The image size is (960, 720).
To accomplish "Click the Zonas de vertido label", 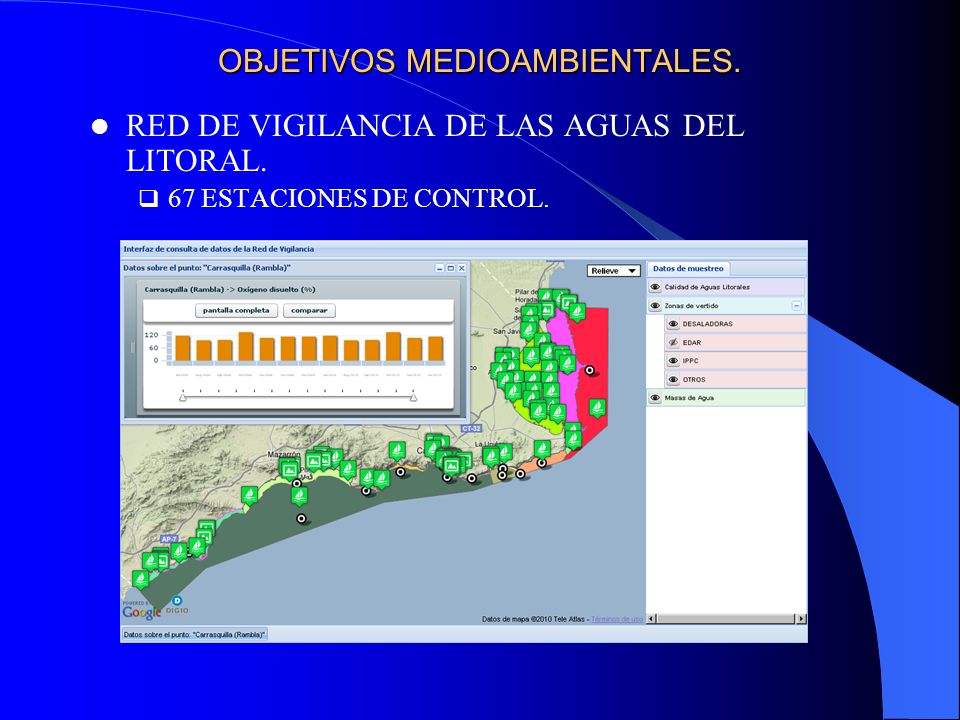I will point(691,306).
